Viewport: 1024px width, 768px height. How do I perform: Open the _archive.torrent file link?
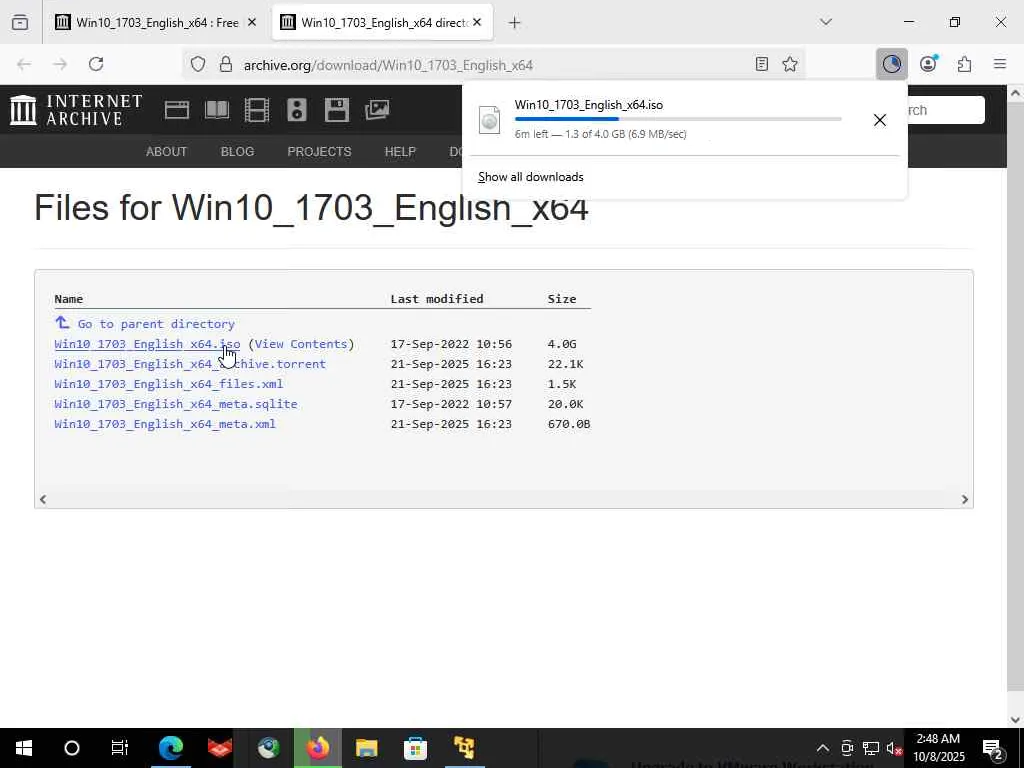point(190,364)
